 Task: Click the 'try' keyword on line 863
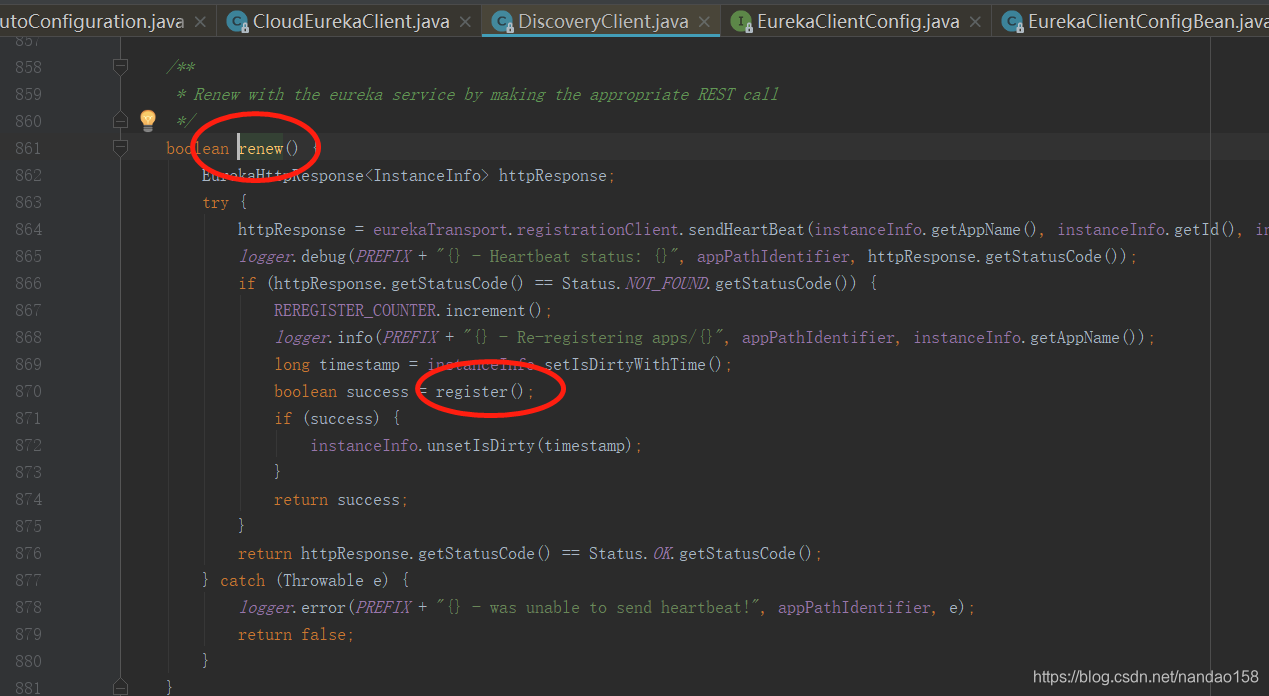[x=215, y=202]
